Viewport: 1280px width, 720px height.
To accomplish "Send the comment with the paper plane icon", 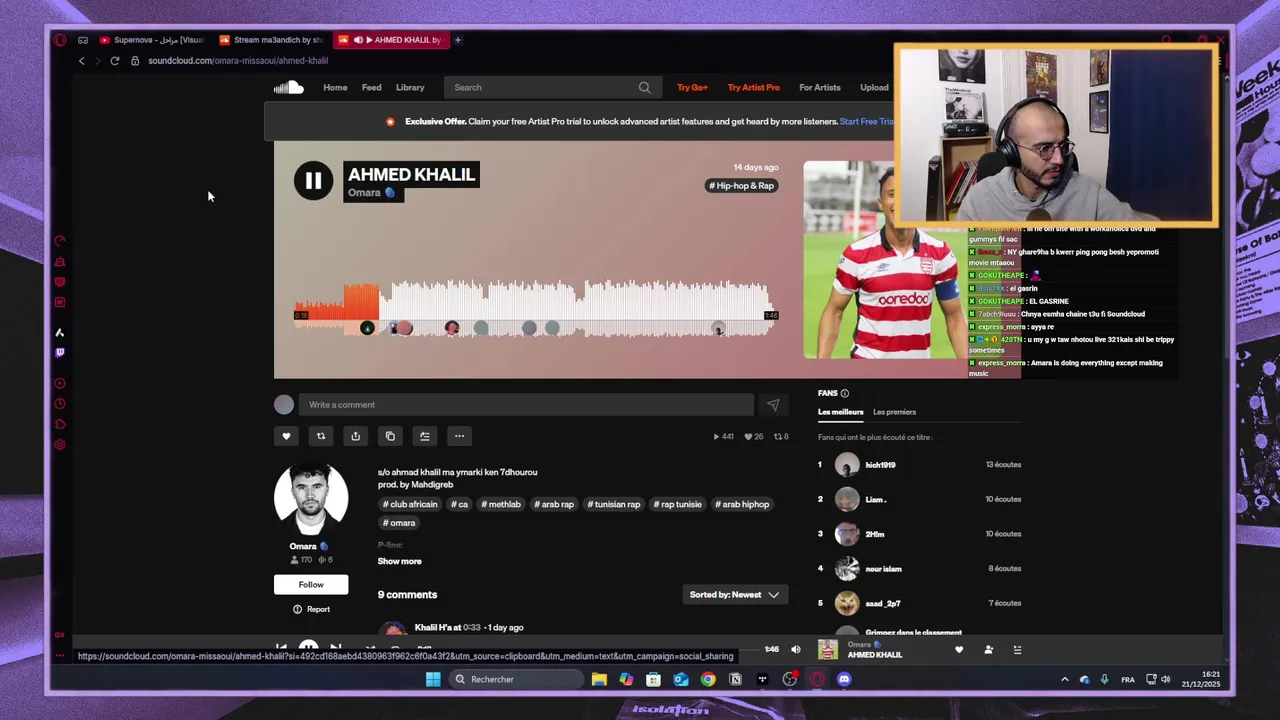I will coord(773,405).
